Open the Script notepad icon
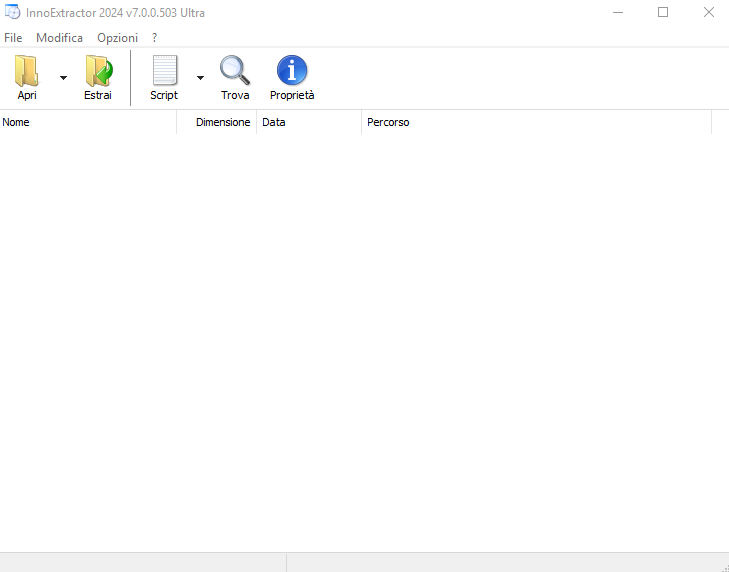 pyautogui.click(x=165, y=70)
